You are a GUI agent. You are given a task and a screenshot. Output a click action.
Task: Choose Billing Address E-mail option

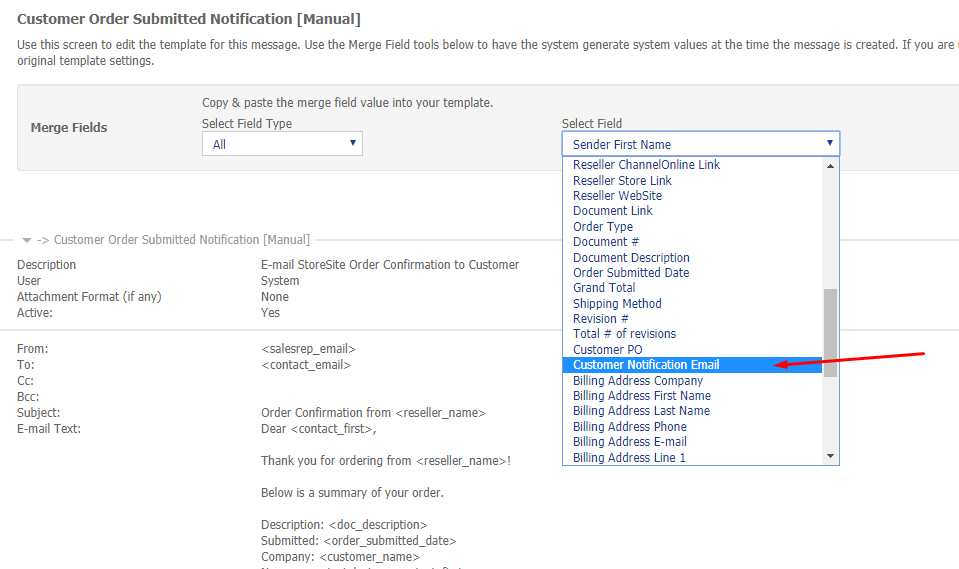[x=630, y=442]
